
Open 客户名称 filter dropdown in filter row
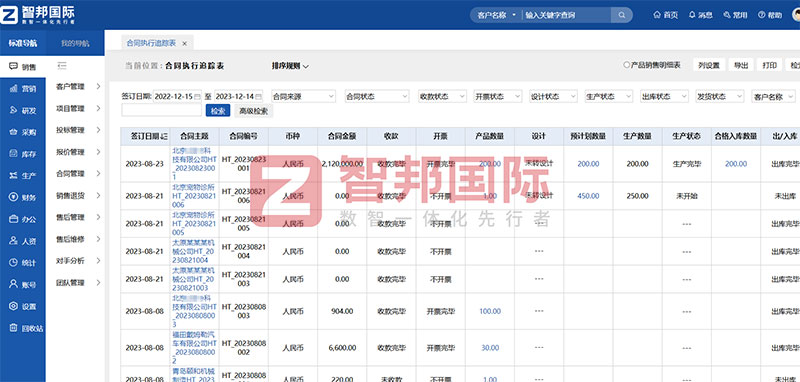coord(773,96)
